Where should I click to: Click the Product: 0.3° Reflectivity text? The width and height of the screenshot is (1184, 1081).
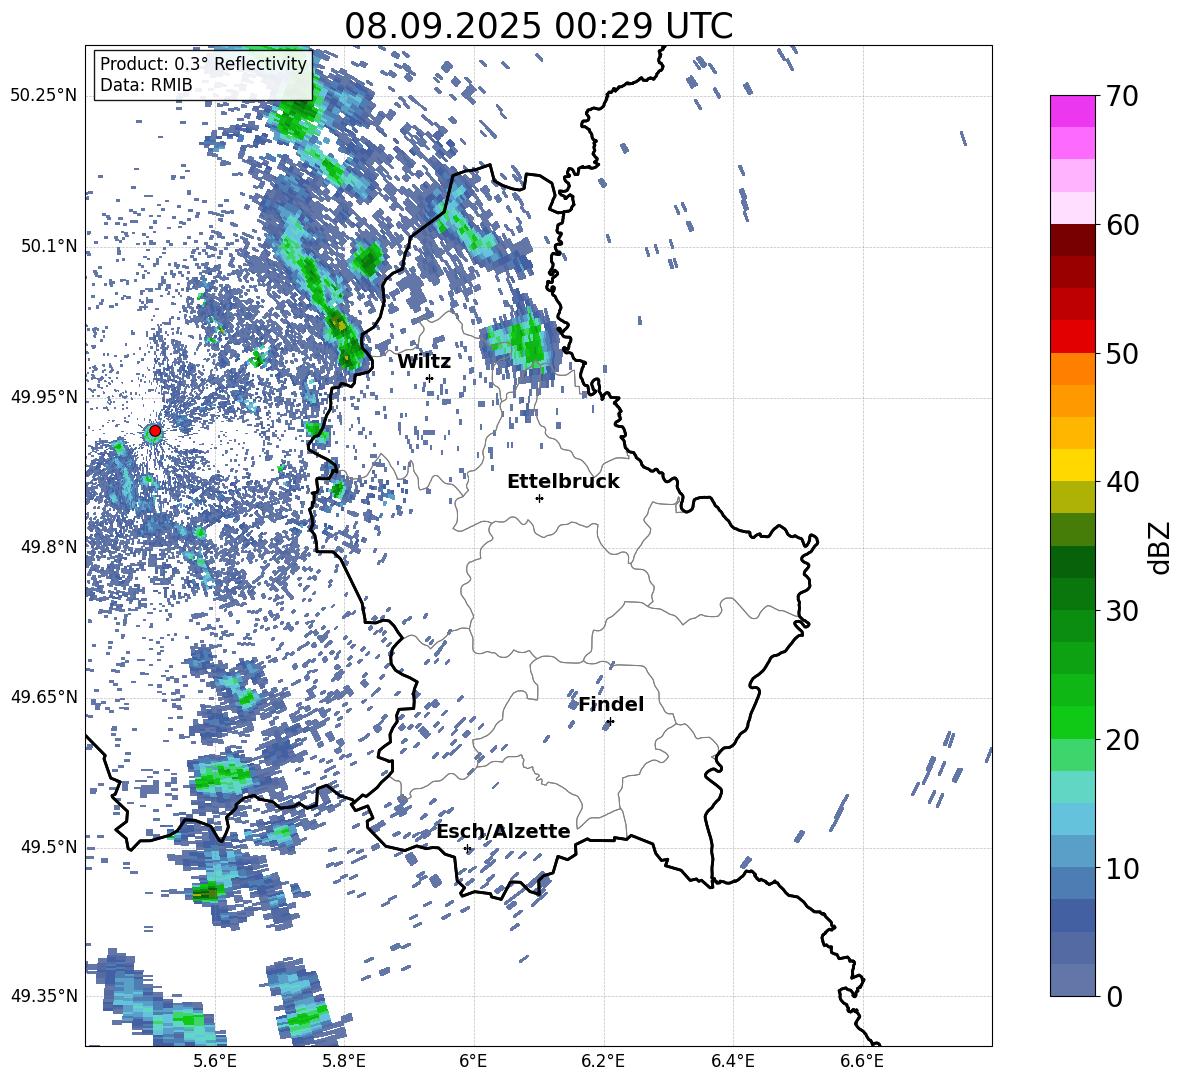tap(203, 64)
